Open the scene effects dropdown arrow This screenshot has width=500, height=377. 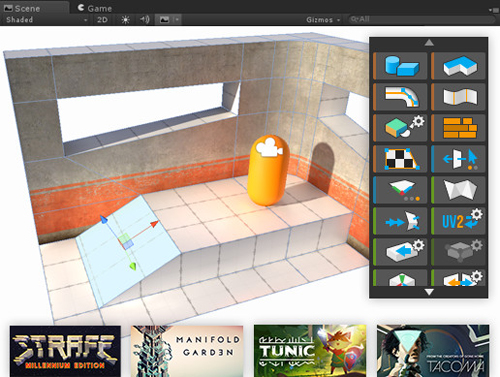pyautogui.click(x=177, y=20)
